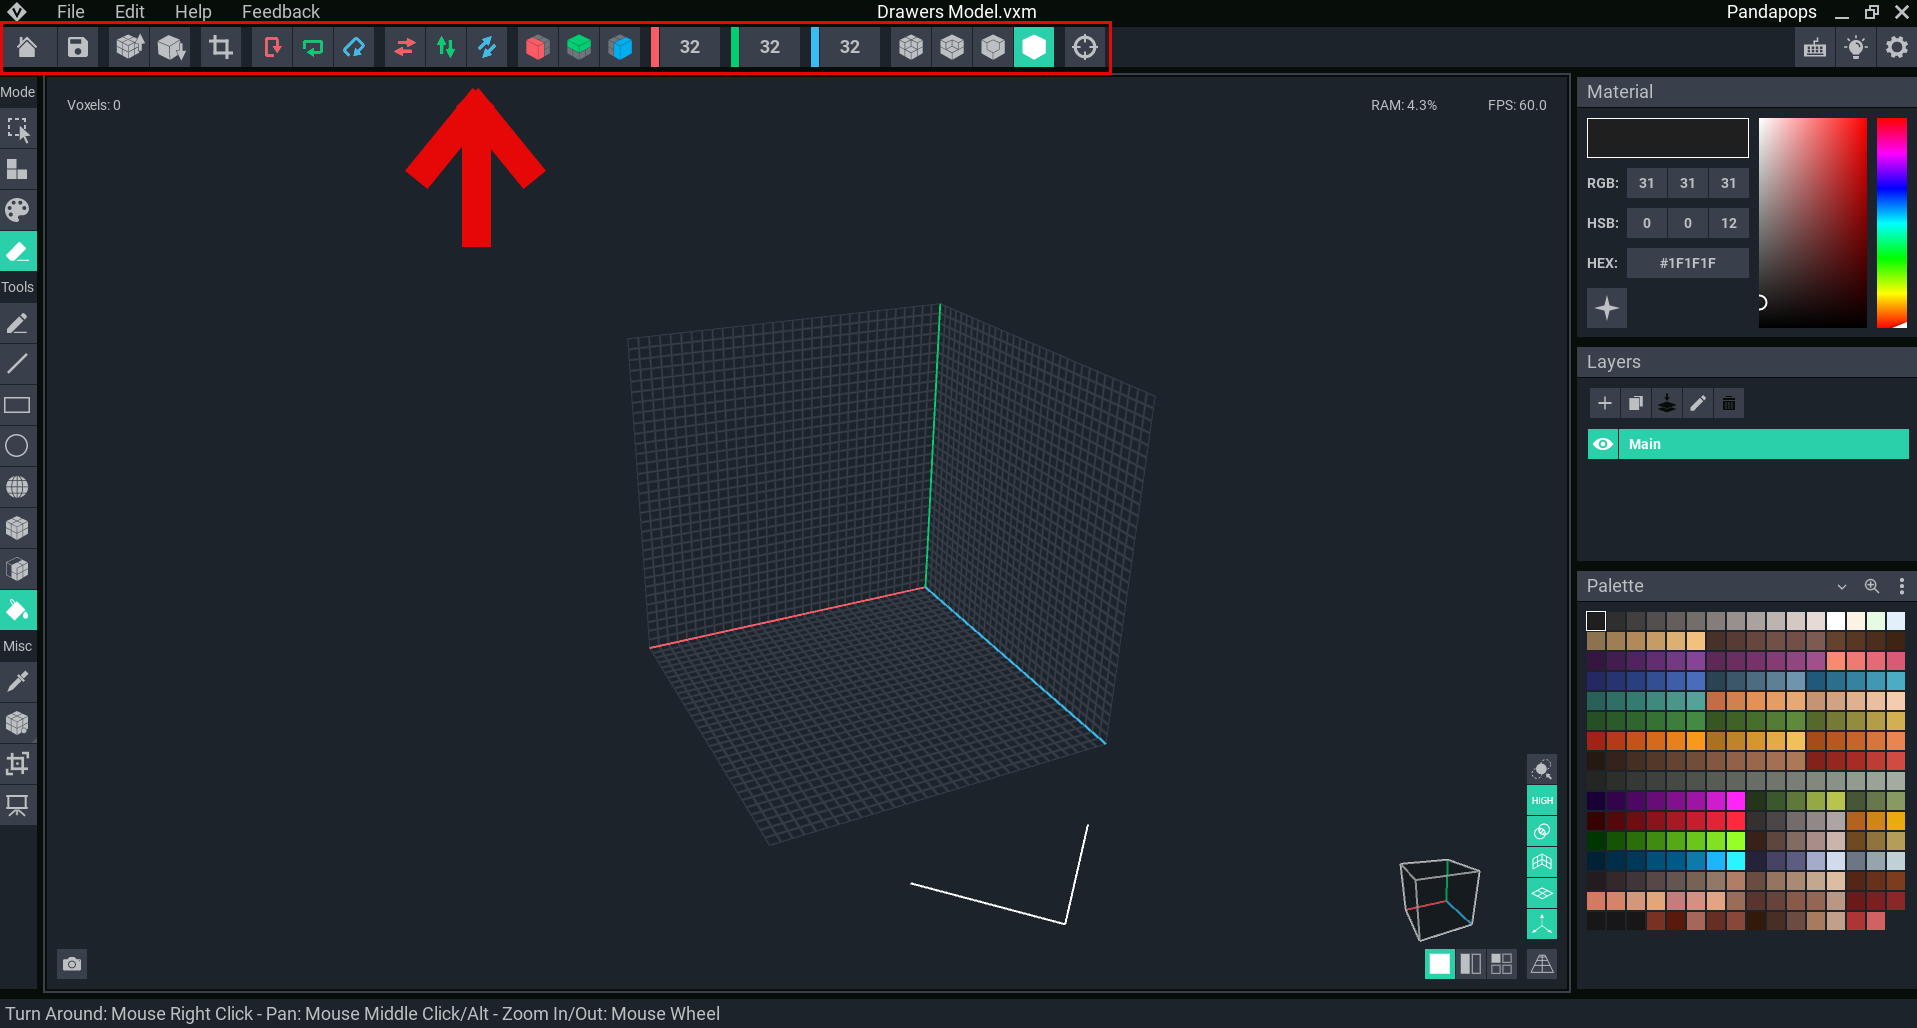The height and width of the screenshot is (1028, 1917).
Task: Pick a hue on the rainbow slider
Action: click(1892, 222)
